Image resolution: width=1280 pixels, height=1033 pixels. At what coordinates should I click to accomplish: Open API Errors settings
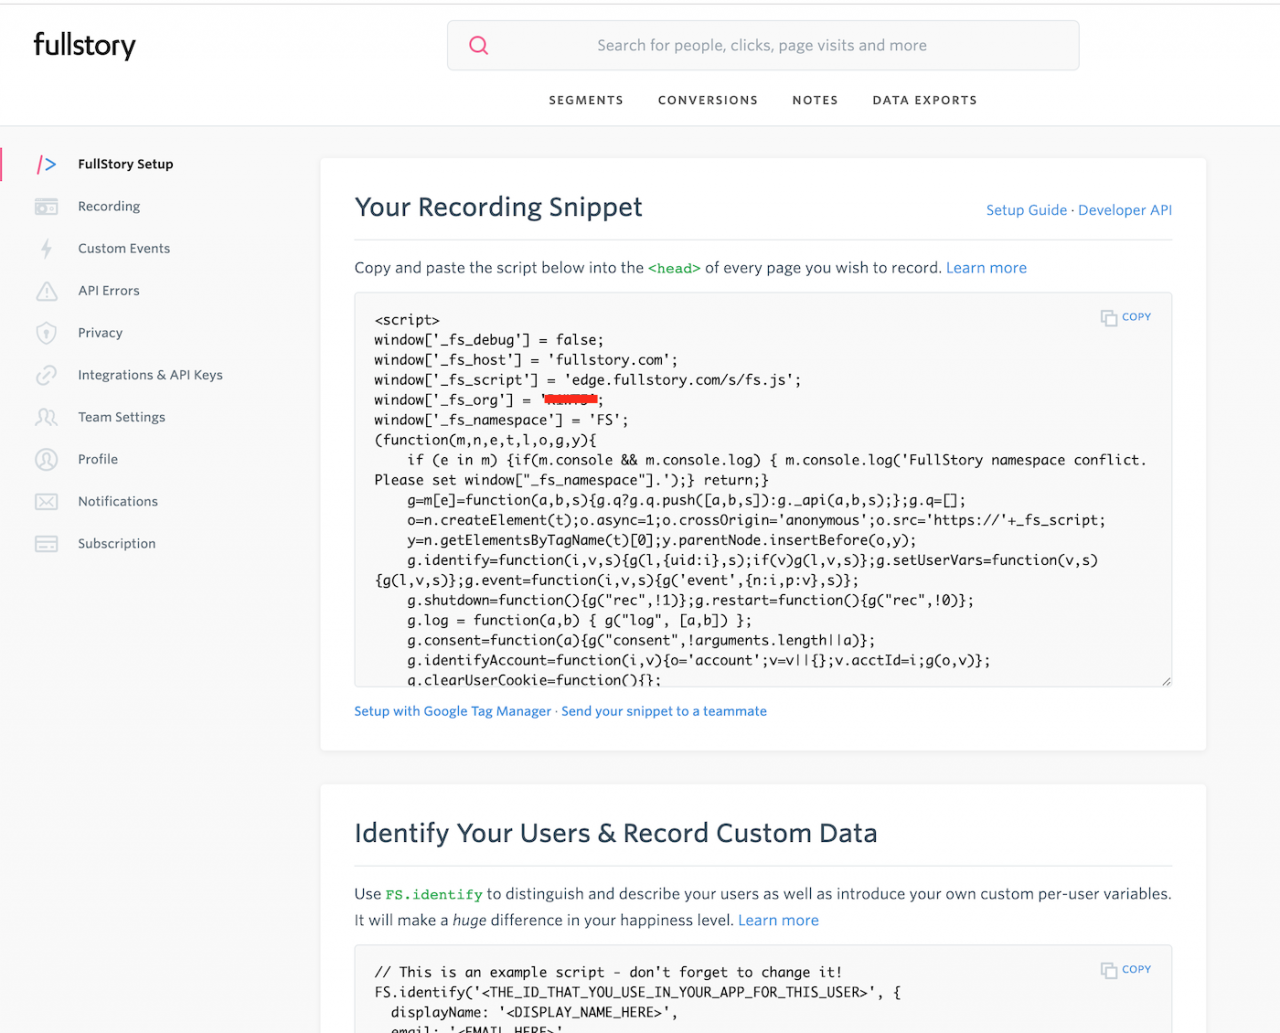(x=109, y=290)
